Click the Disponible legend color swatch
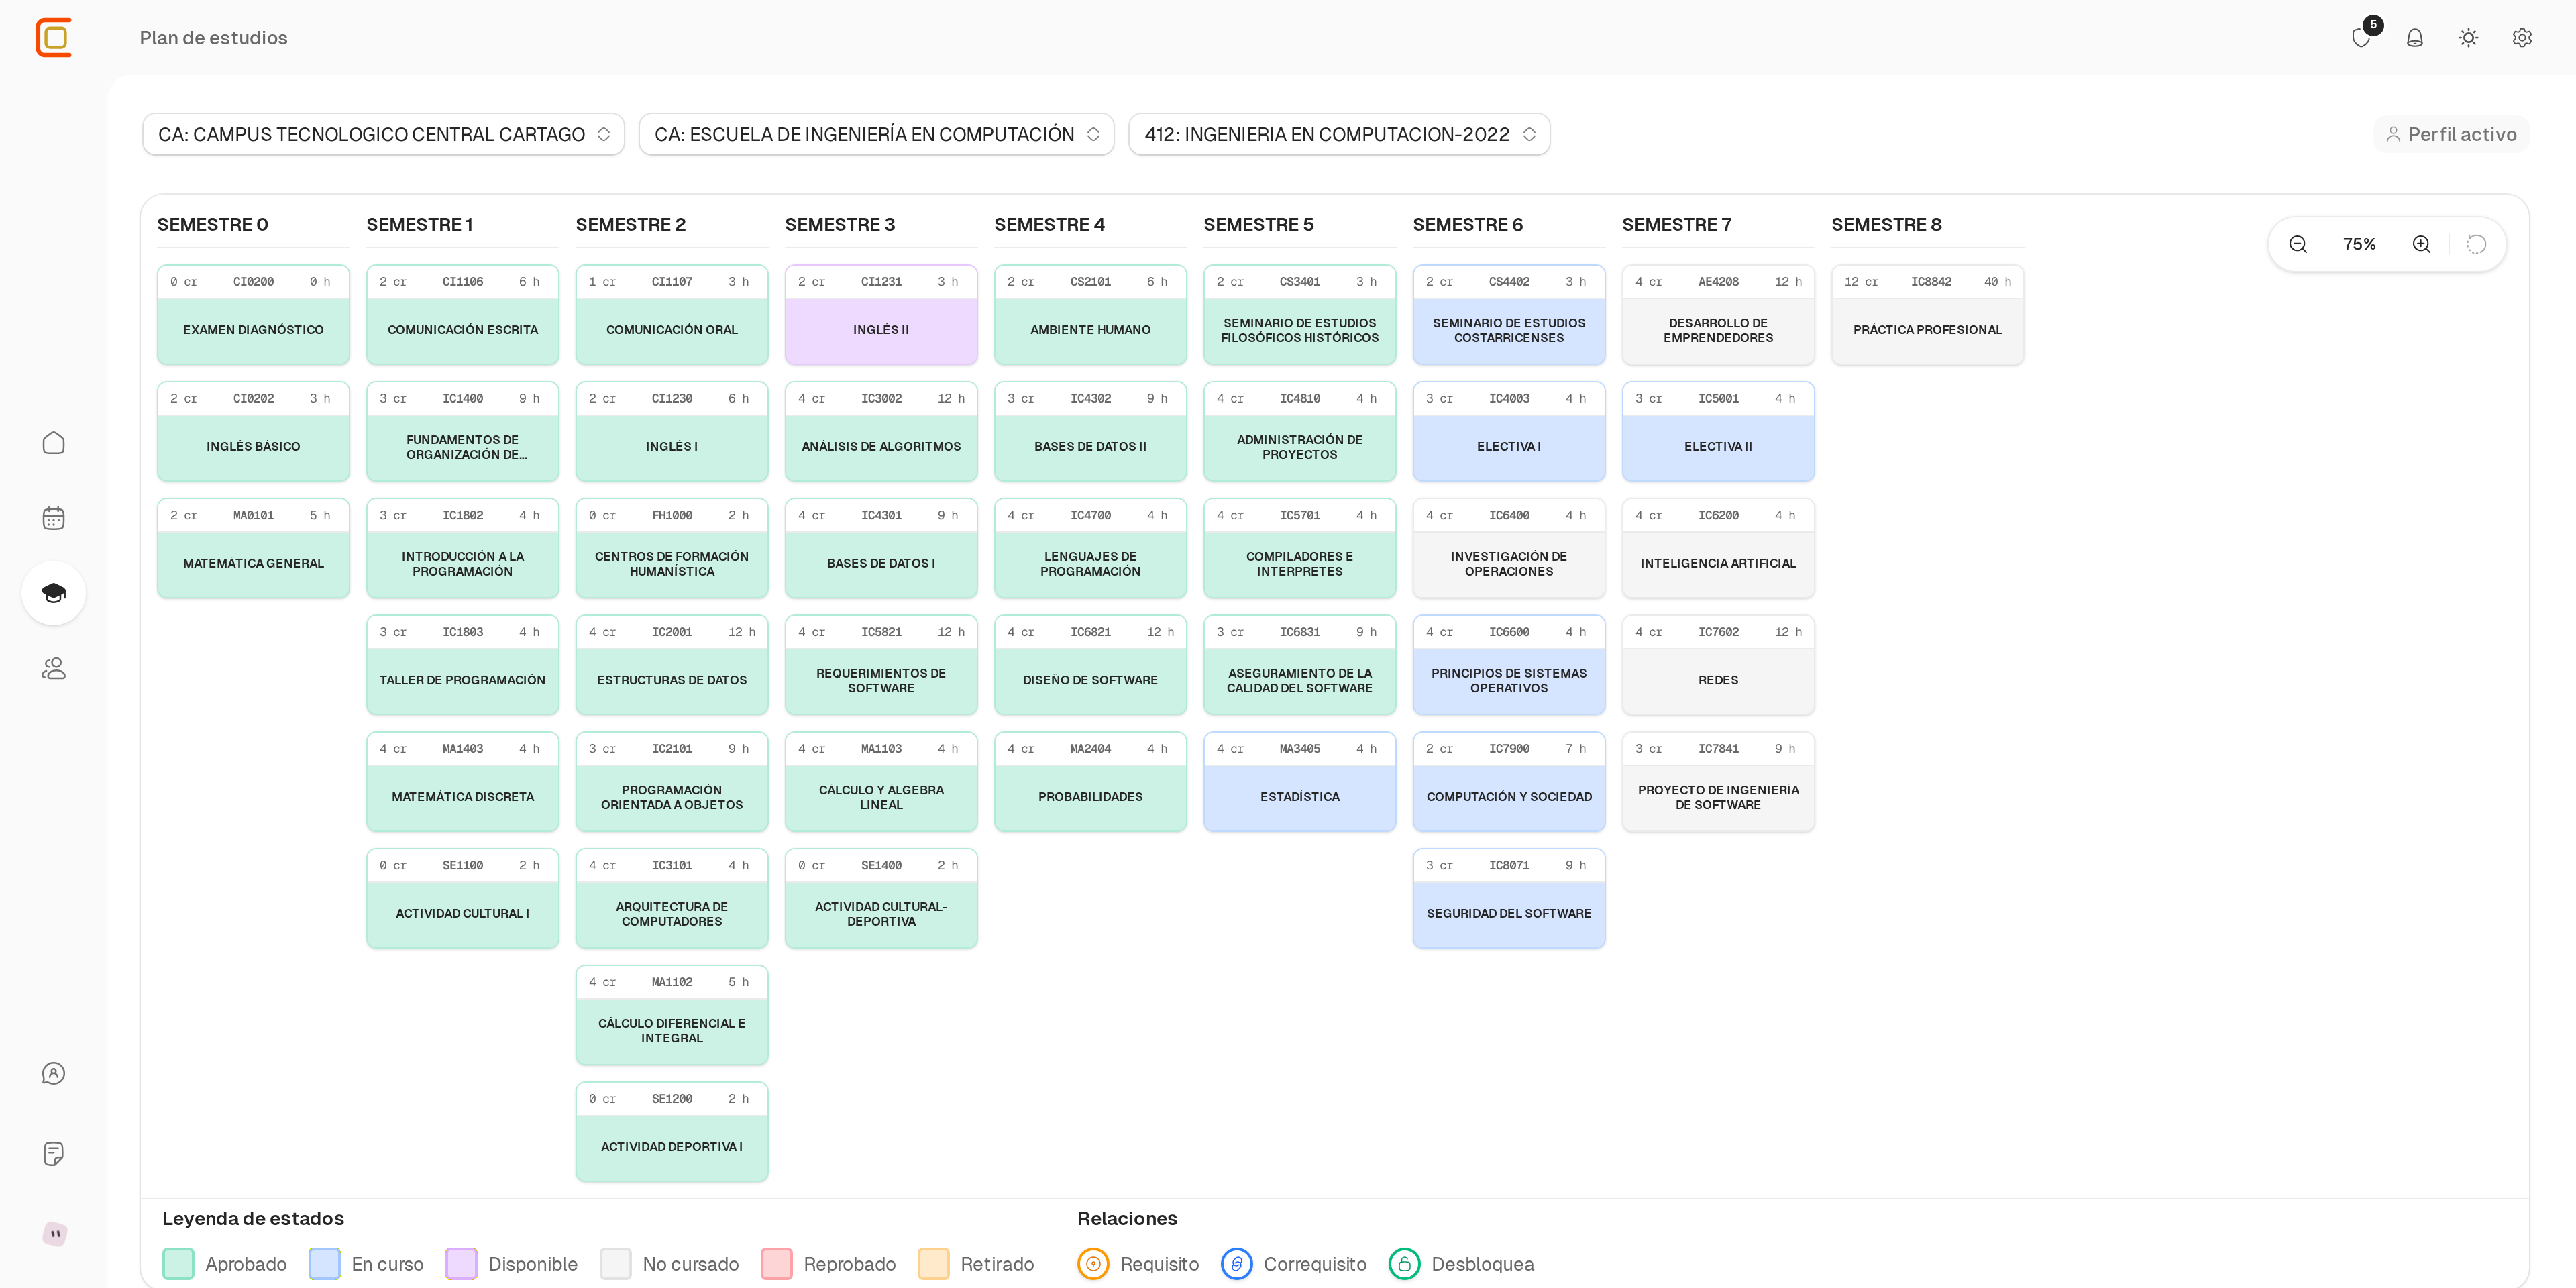Screen dimensions: 2576x1288 tap(461, 1264)
